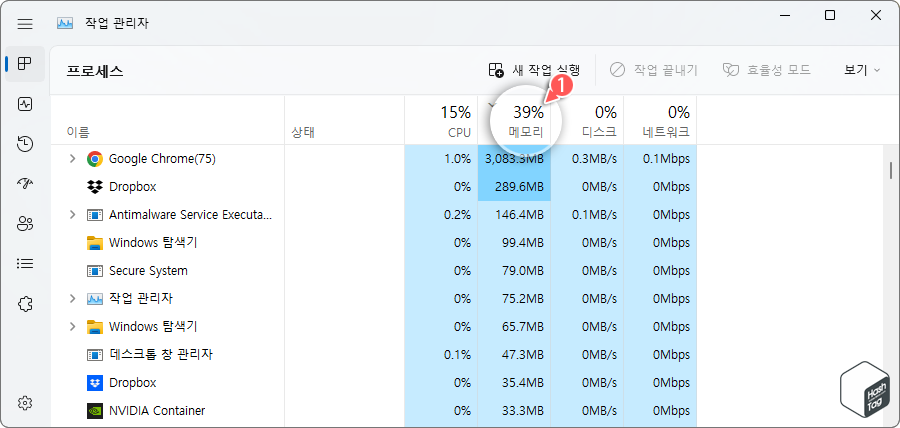Expand the Google Chrome(75) group
This screenshot has height=428, width=900.
(x=72, y=159)
